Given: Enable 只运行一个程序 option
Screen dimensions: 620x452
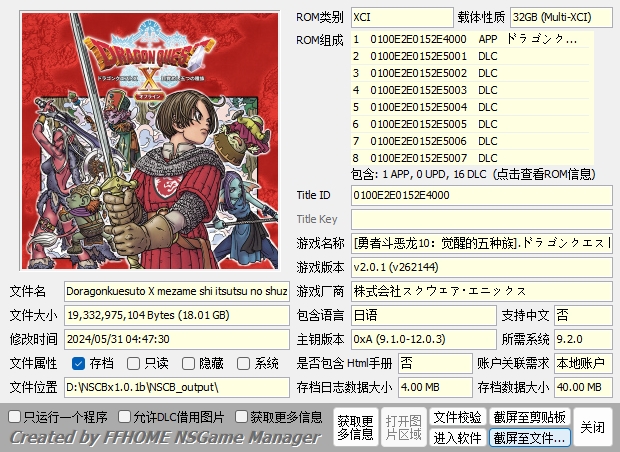Looking at the screenshot, I should click(x=15, y=416).
